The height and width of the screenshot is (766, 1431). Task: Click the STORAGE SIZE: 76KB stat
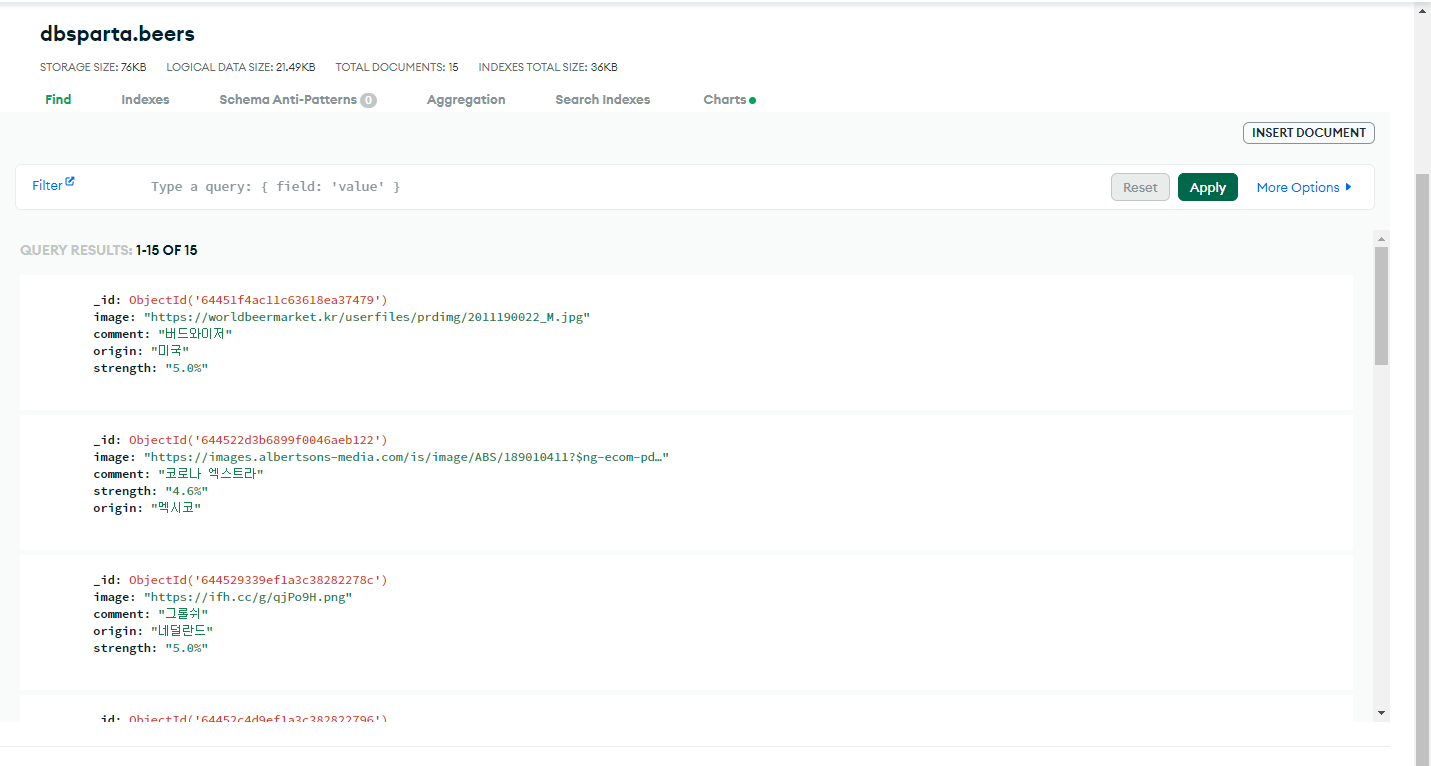(x=93, y=67)
